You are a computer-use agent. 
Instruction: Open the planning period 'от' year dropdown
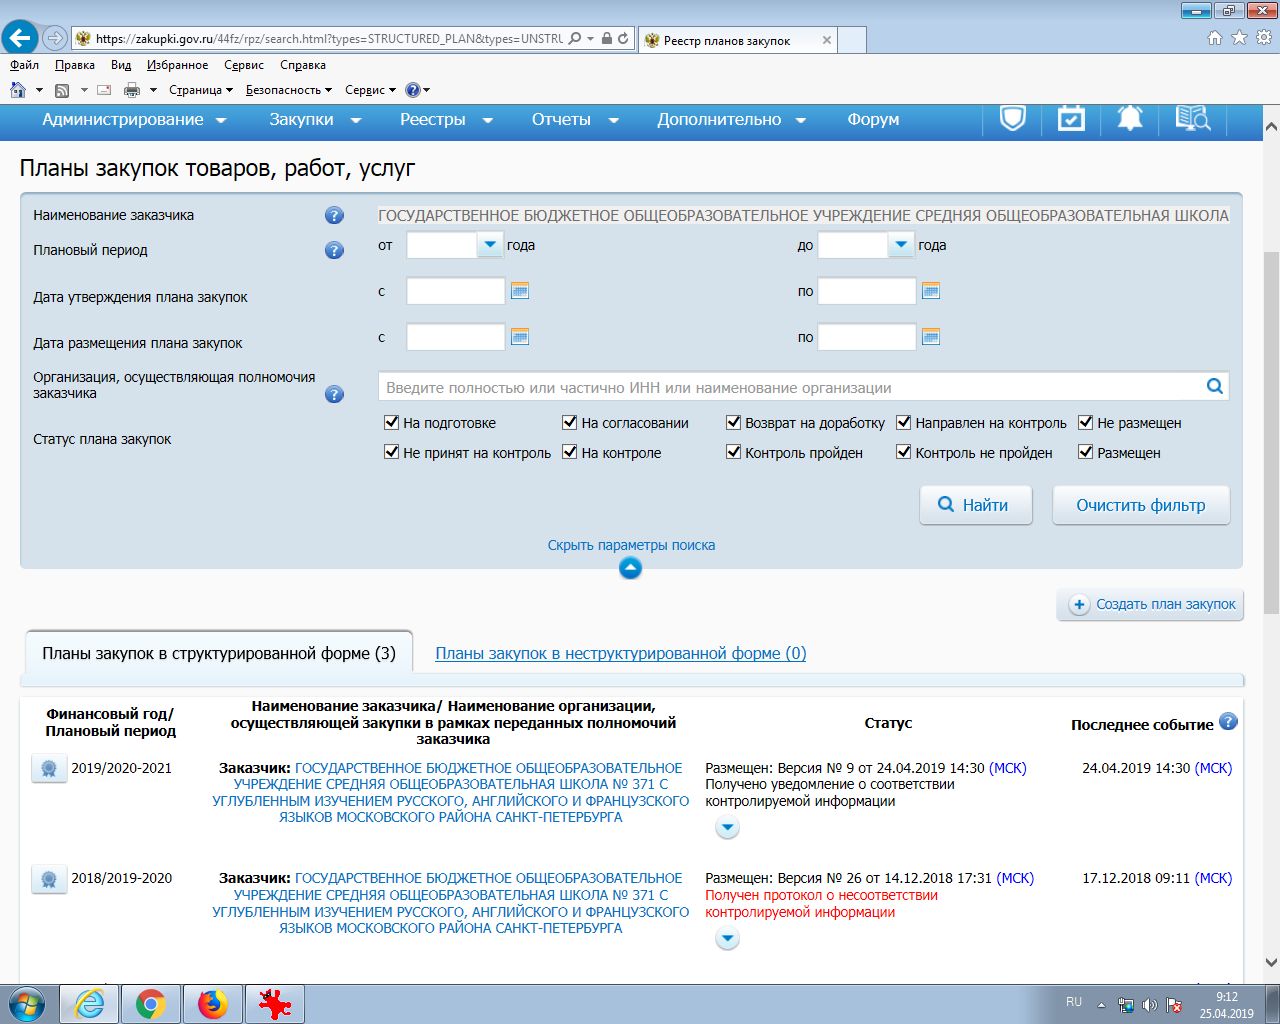point(490,245)
